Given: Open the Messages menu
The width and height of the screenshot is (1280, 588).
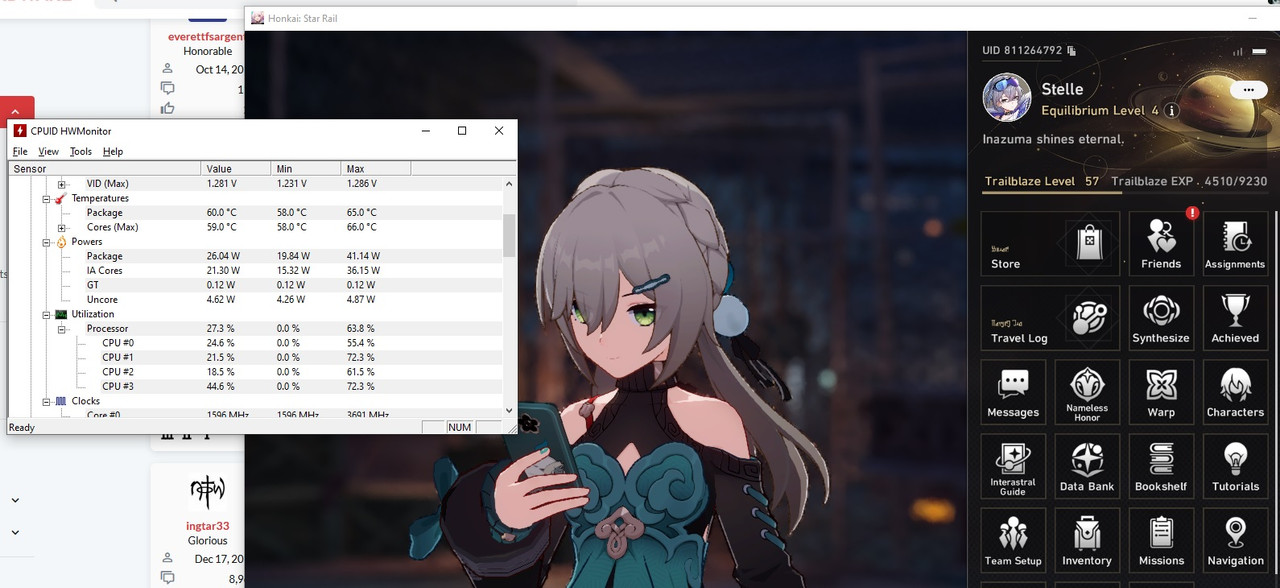Looking at the screenshot, I should 1013,392.
